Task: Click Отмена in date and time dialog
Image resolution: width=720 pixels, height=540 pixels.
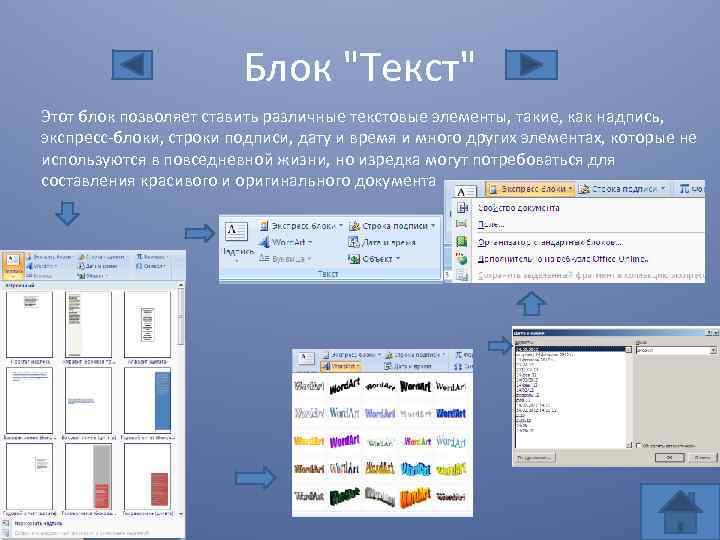Action: pos(702,457)
